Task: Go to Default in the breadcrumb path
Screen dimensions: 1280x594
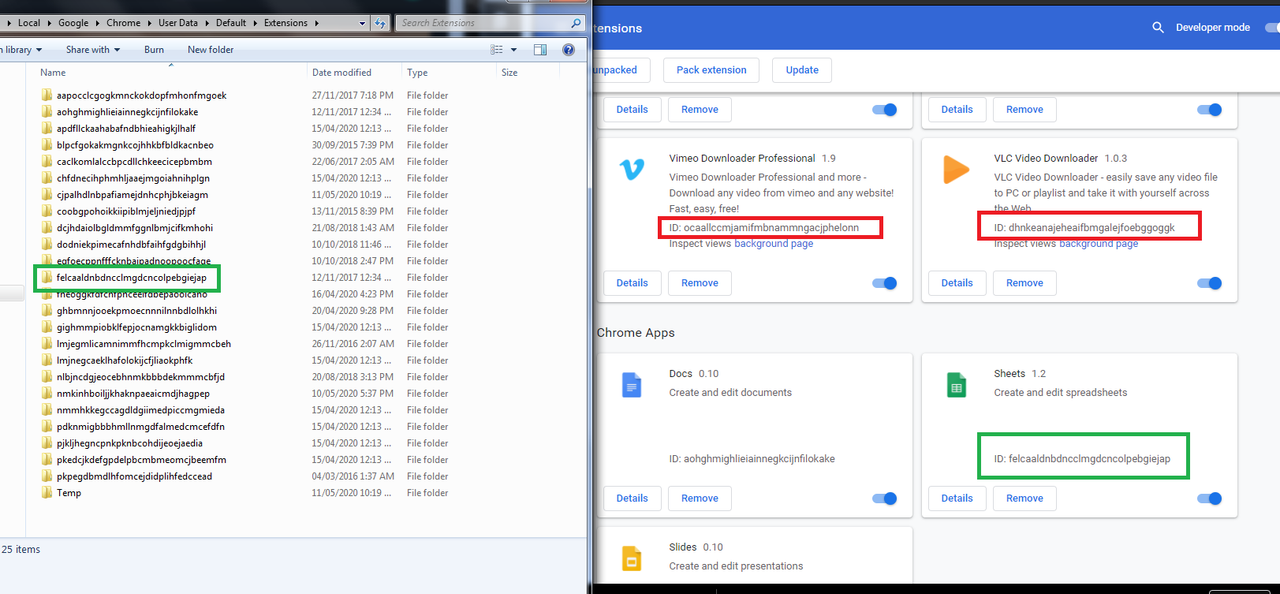Action: [231, 22]
